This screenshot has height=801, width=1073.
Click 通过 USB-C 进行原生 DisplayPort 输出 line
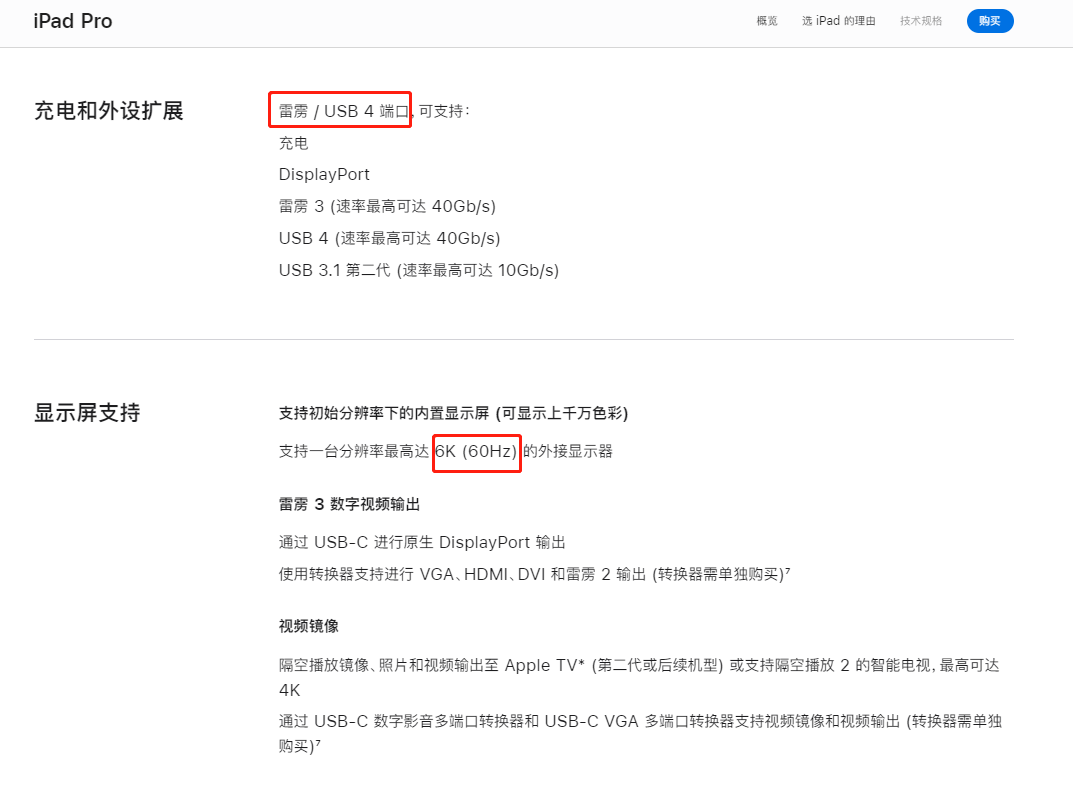422,542
